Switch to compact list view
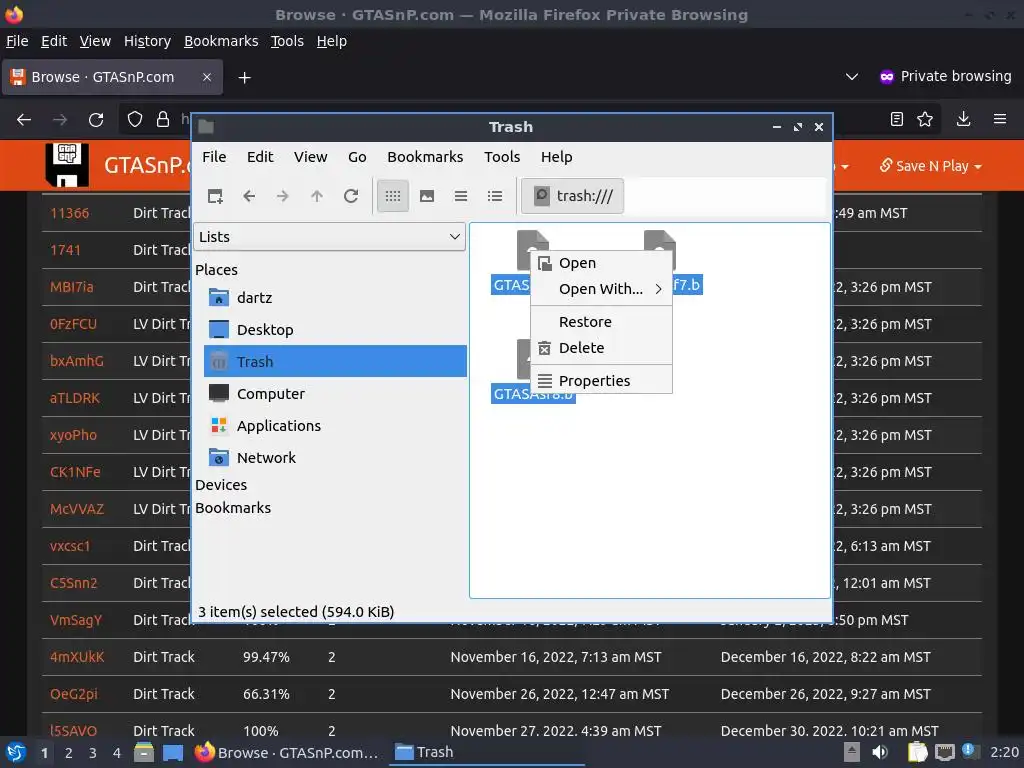Screen dimensions: 1024x768 coord(461,196)
